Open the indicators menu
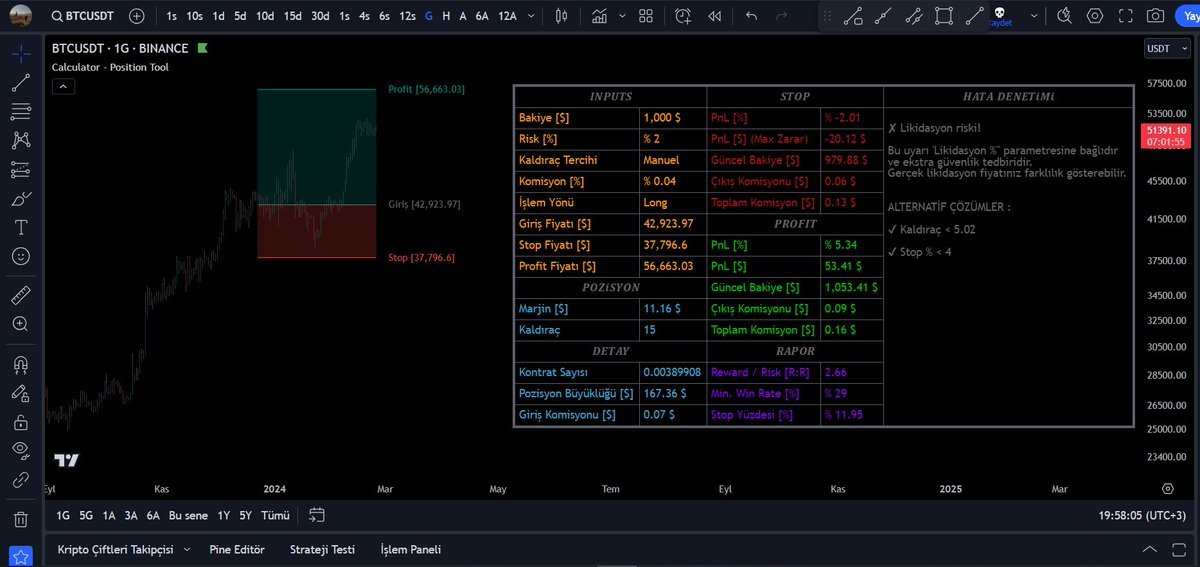The image size is (1200, 567). click(x=598, y=16)
